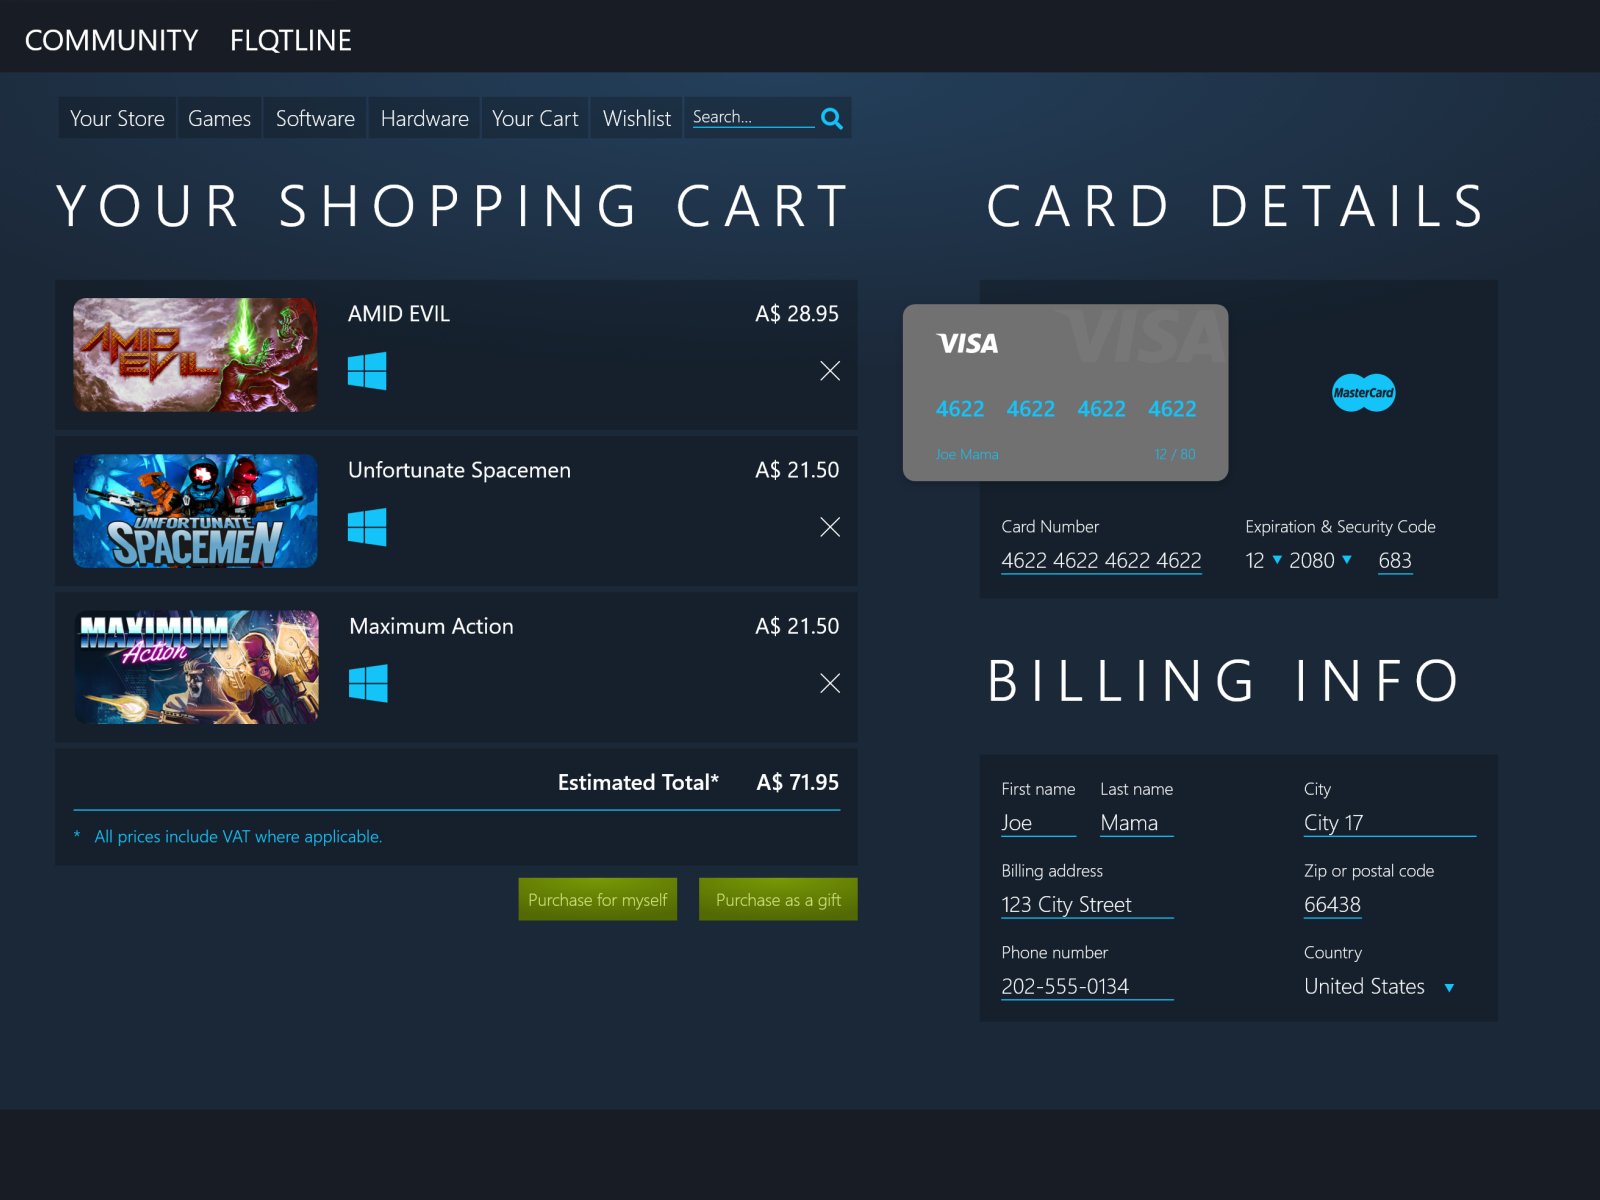Click the A$ 28.95 price
Image resolution: width=1600 pixels, height=1200 pixels.
click(x=797, y=314)
